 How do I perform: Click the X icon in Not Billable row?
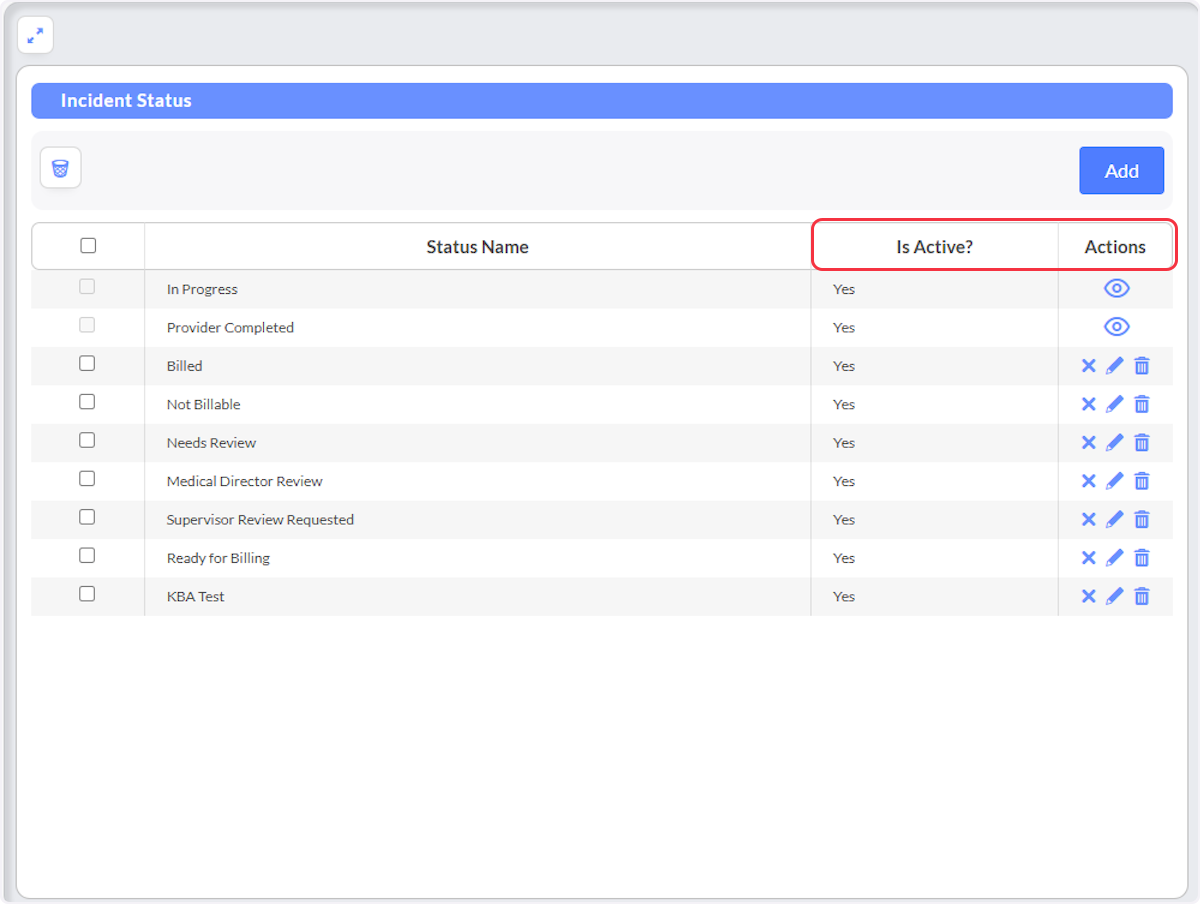point(1089,404)
